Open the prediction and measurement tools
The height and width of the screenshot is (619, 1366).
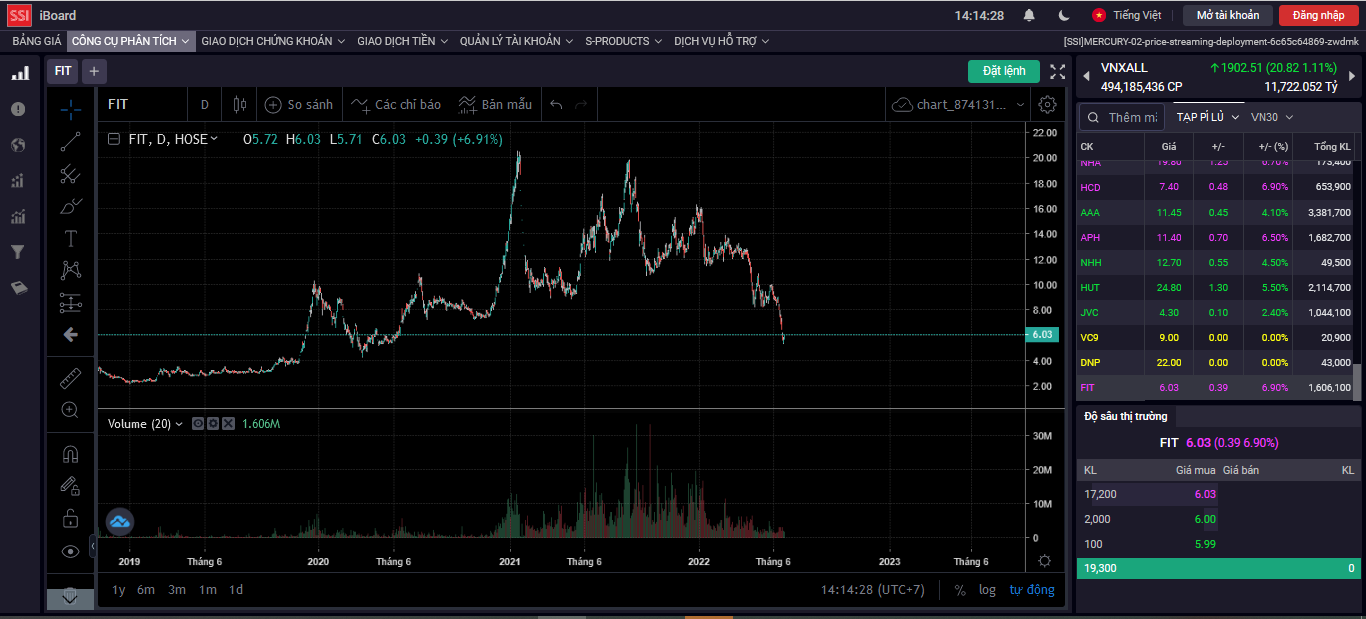(x=70, y=302)
